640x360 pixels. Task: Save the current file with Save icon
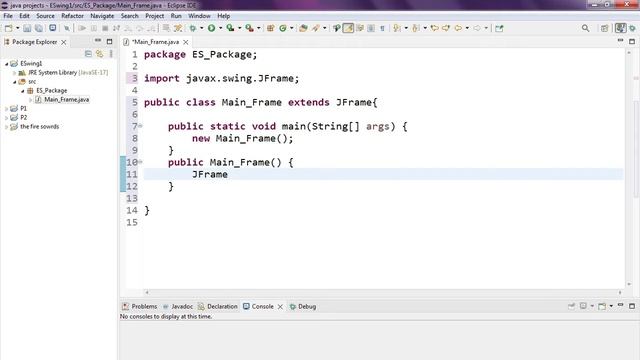(27, 28)
